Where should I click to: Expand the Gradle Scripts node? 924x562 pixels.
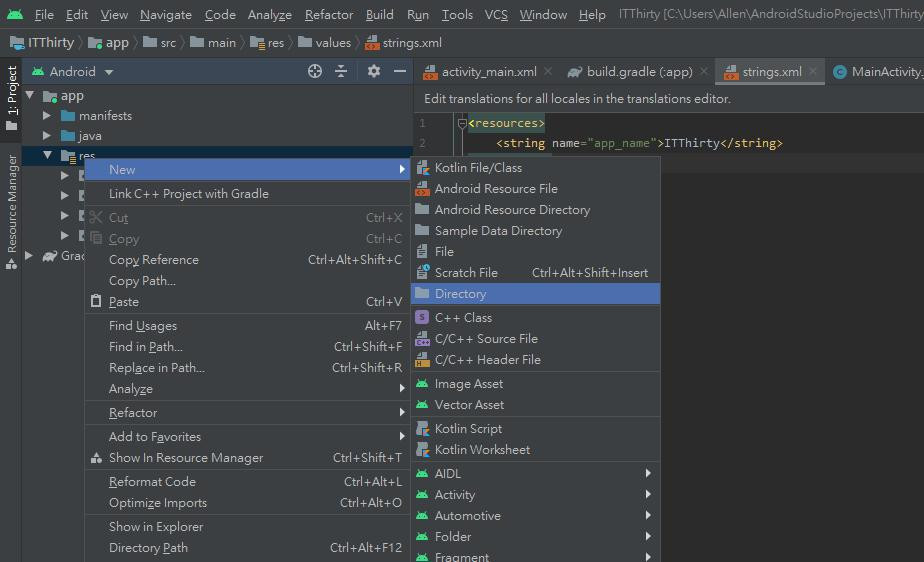(28, 255)
